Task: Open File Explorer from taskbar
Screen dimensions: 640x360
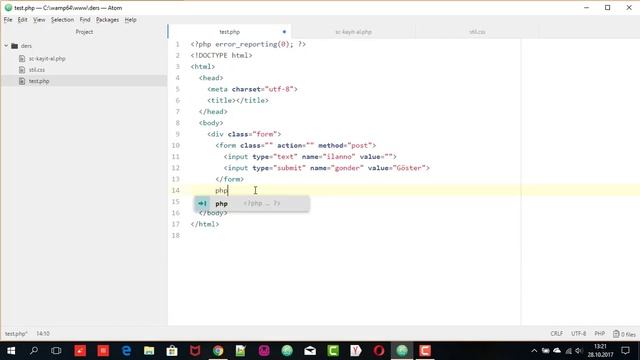Action: coord(149,351)
